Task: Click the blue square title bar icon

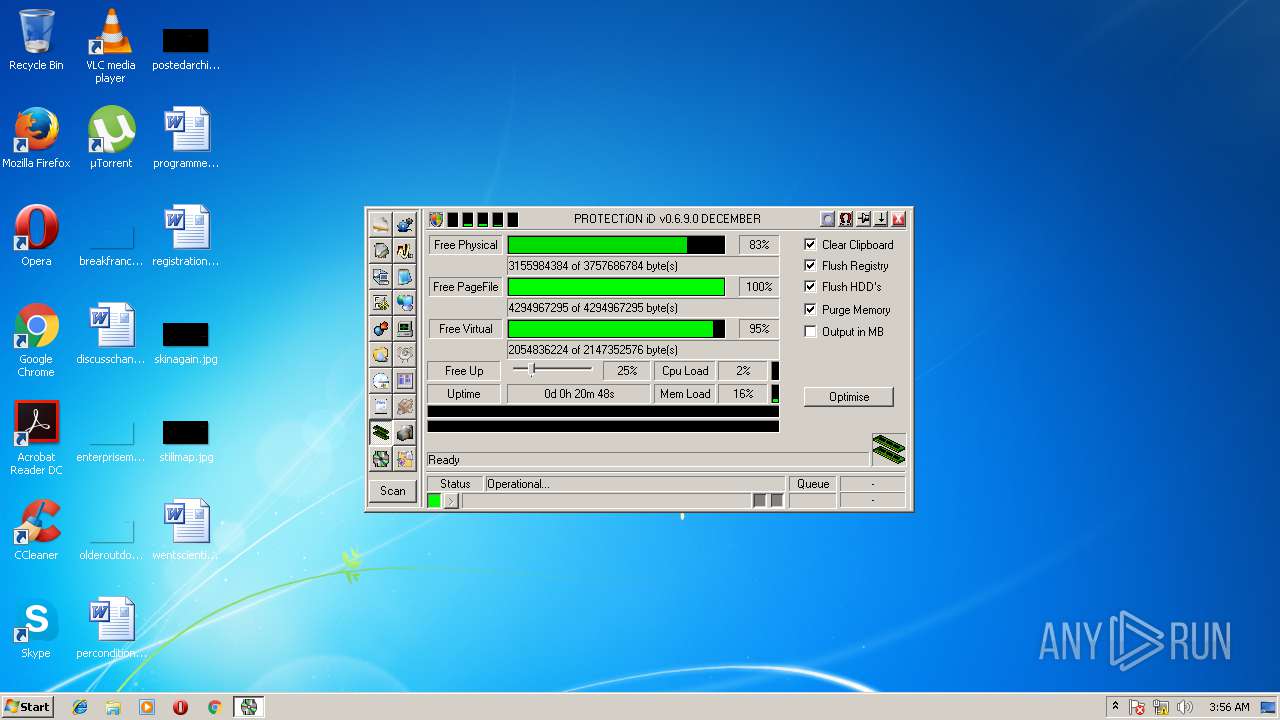Action: (828, 219)
